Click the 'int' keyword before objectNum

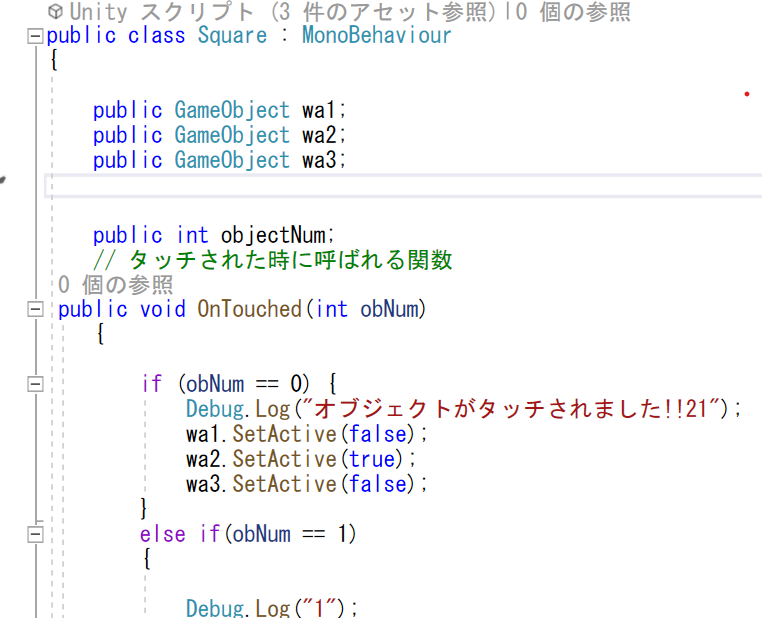coord(192,235)
